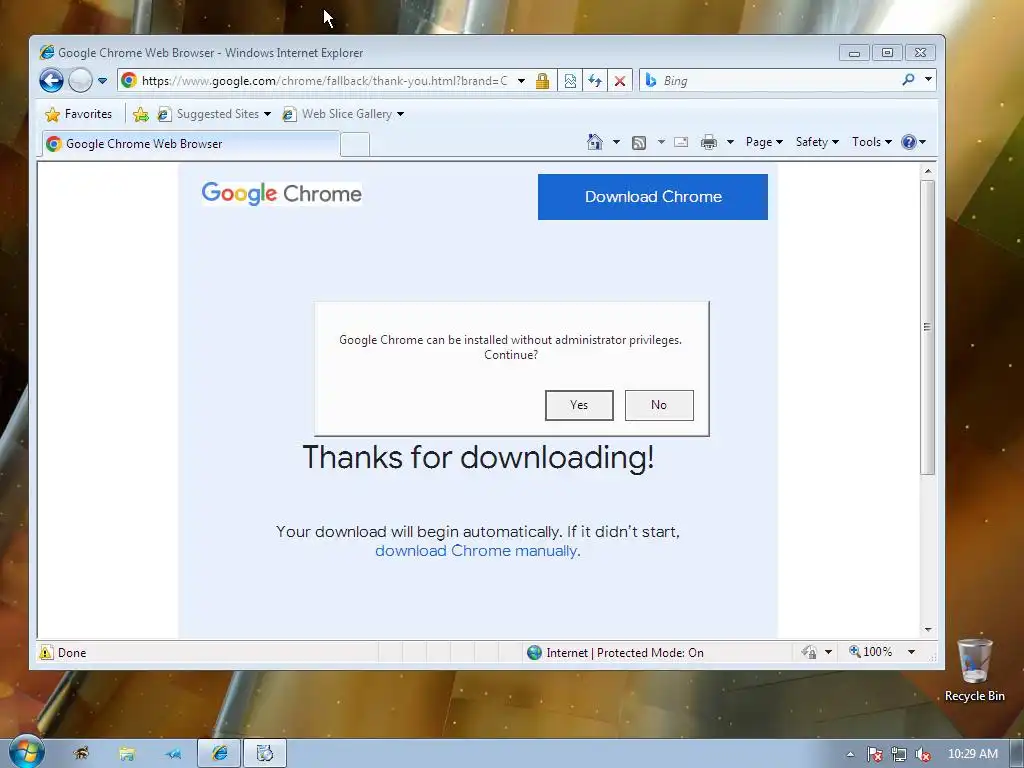Screen dimensions: 1024x768
Task: Click the muted volume tray icon
Action: (x=923, y=754)
